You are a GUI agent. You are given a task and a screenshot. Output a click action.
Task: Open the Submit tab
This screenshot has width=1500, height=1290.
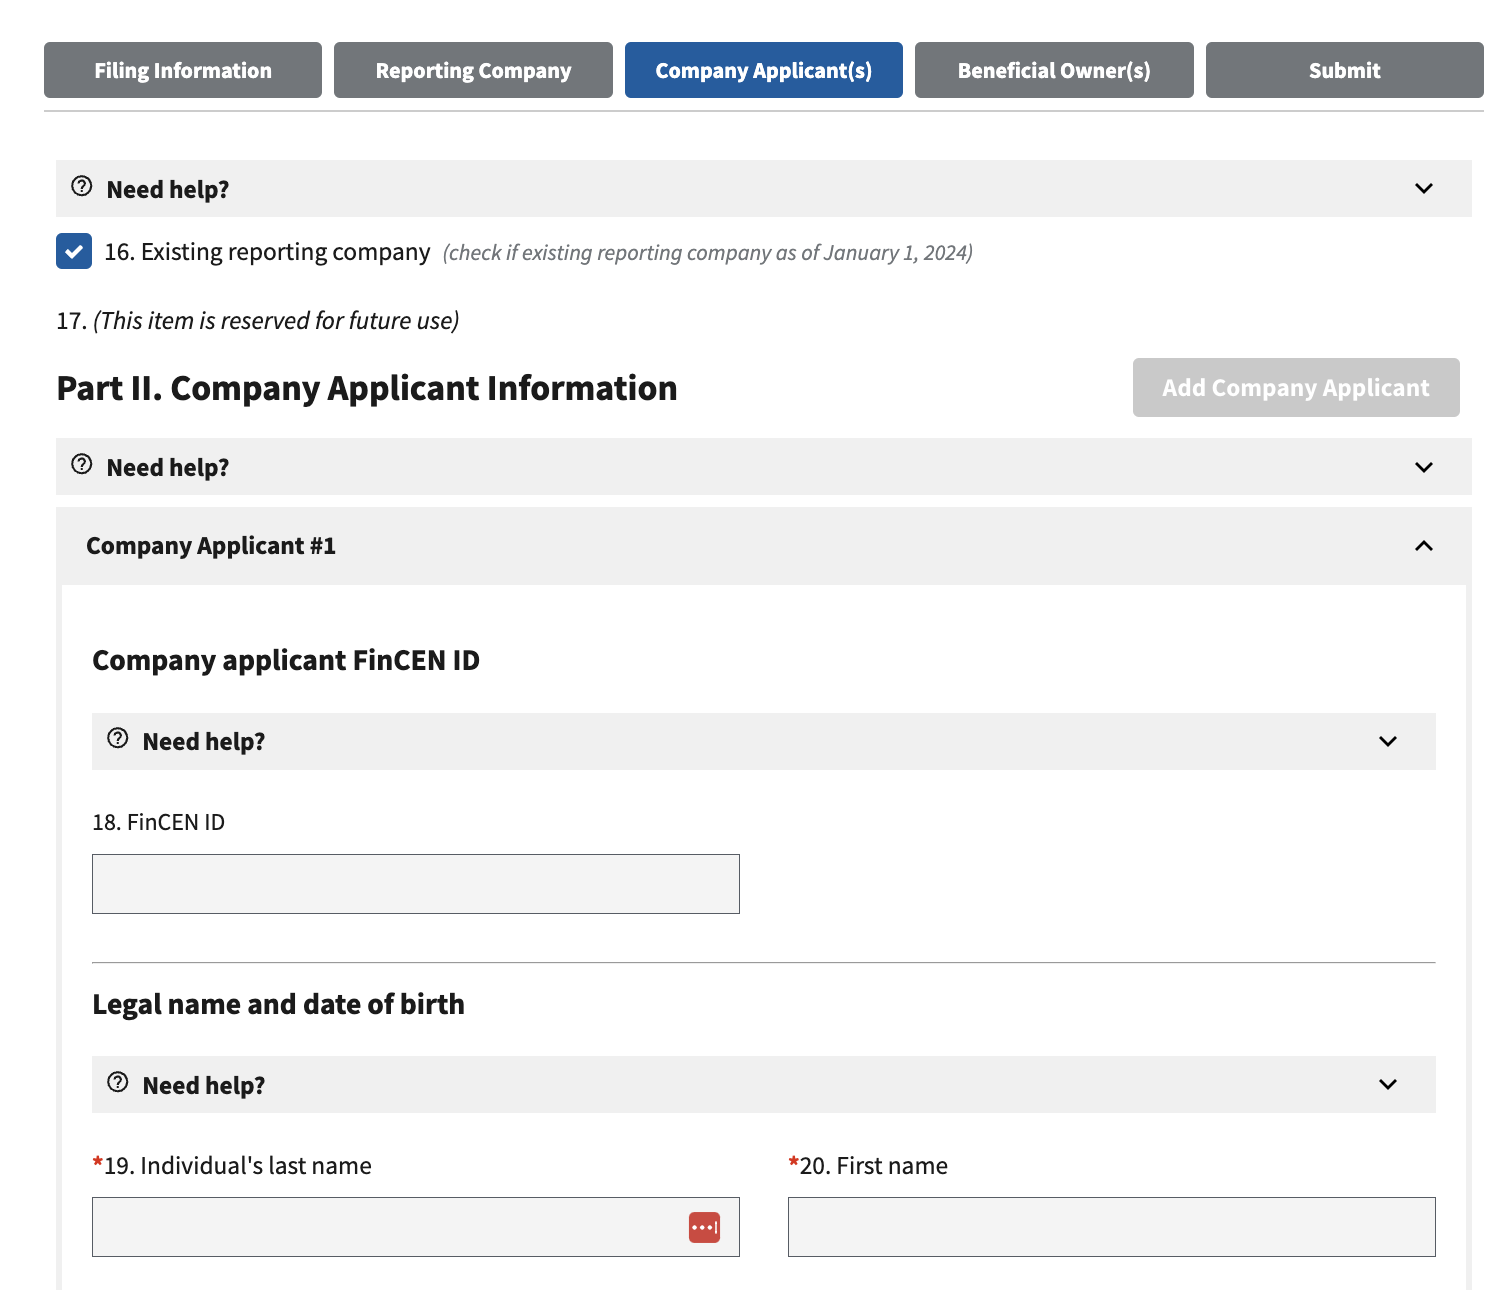1344,70
